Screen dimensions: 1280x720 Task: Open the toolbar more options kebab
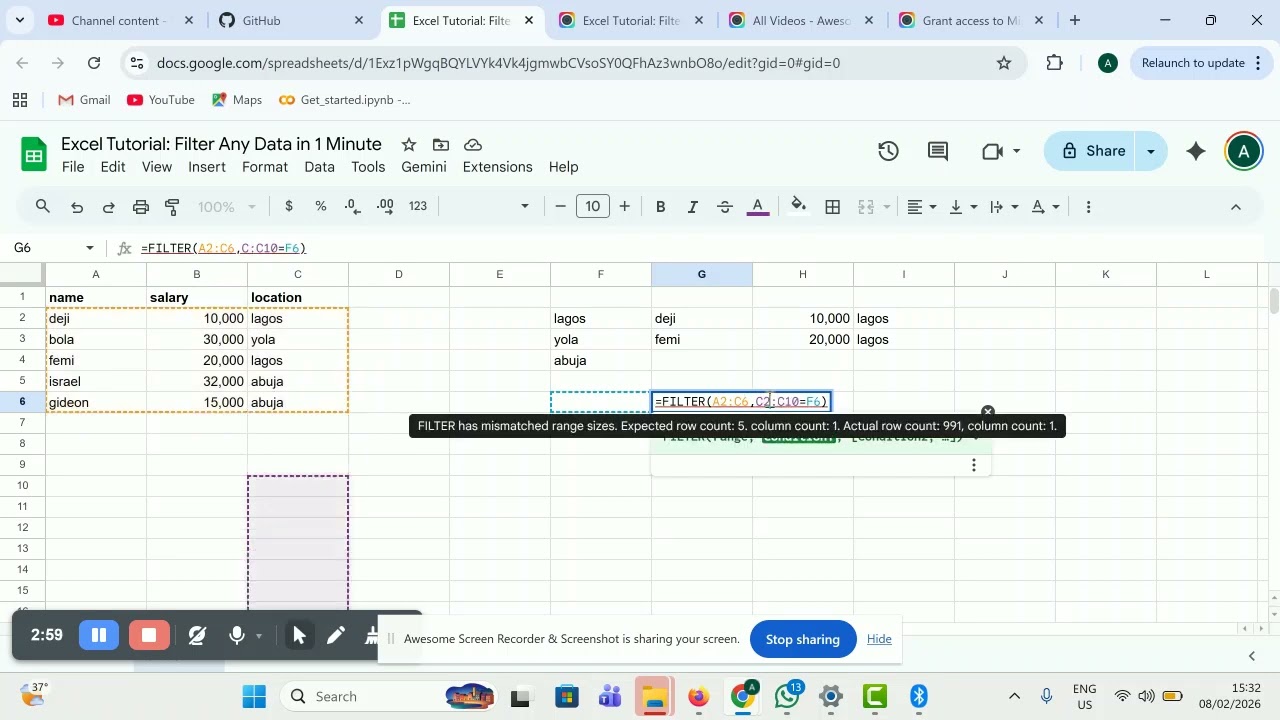pos(1088,207)
